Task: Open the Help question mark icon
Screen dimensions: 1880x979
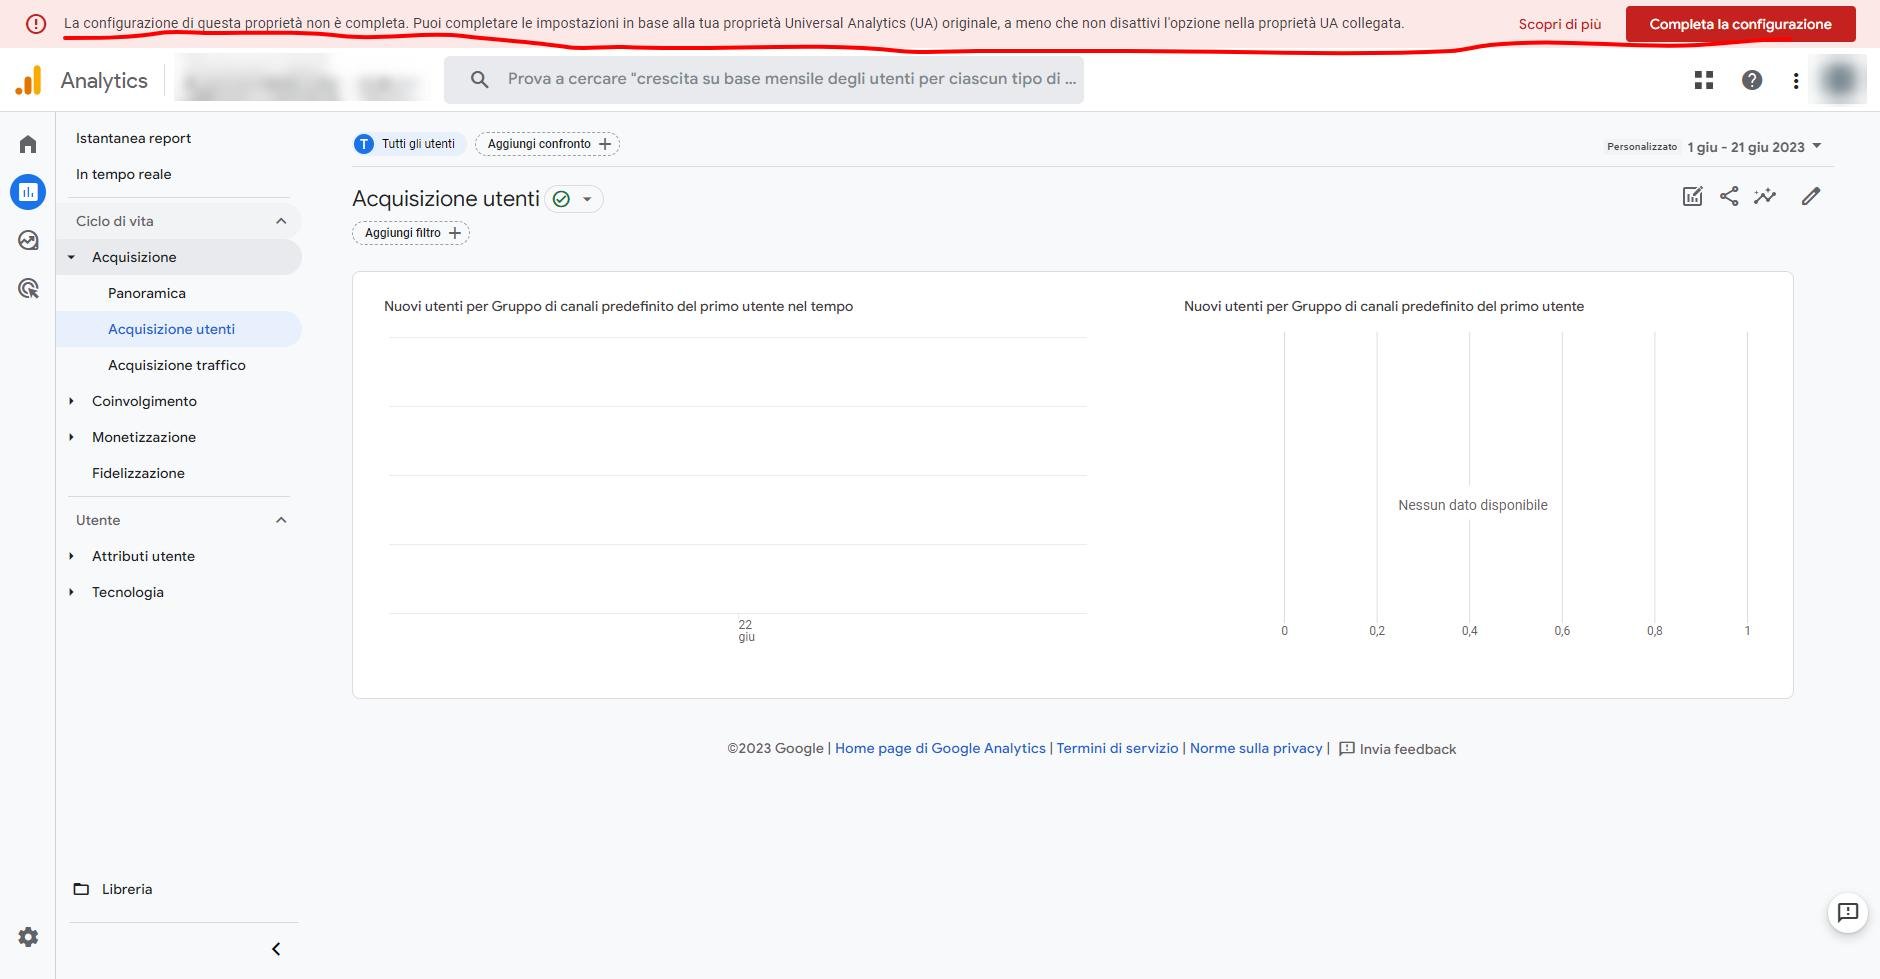Action: pyautogui.click(x=1751, y=79)
